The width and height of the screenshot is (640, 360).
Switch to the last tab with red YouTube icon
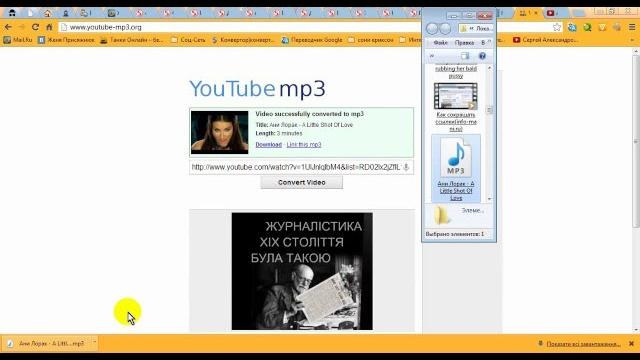tap(551, 13)
